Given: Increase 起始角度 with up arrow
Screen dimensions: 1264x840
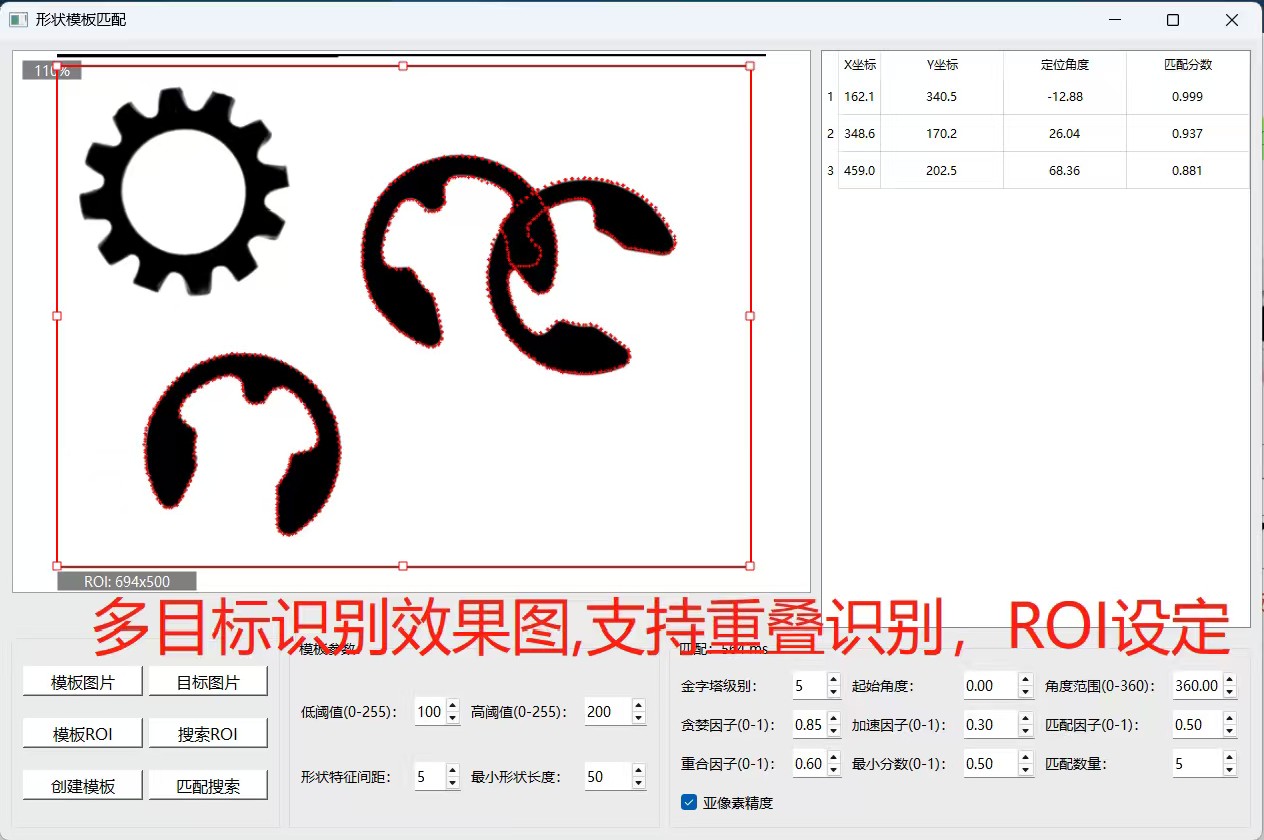Looking at the screenshot, I should coord(1025,679).
